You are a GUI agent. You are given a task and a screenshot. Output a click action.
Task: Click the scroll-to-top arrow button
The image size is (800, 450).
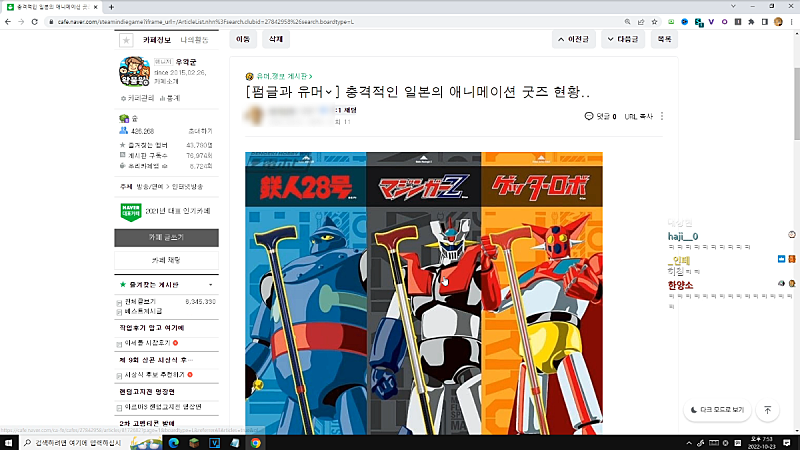point(767,410)
